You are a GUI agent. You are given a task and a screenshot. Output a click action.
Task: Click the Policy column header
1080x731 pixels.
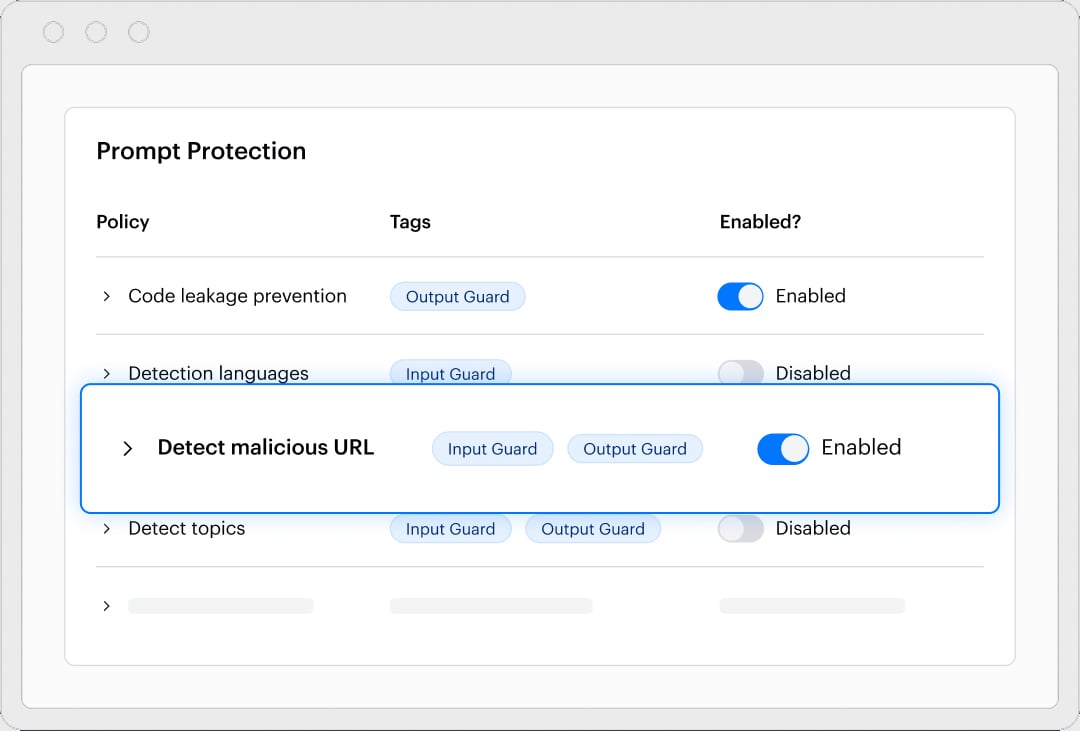pyautogui.click(x=122, y=222)
